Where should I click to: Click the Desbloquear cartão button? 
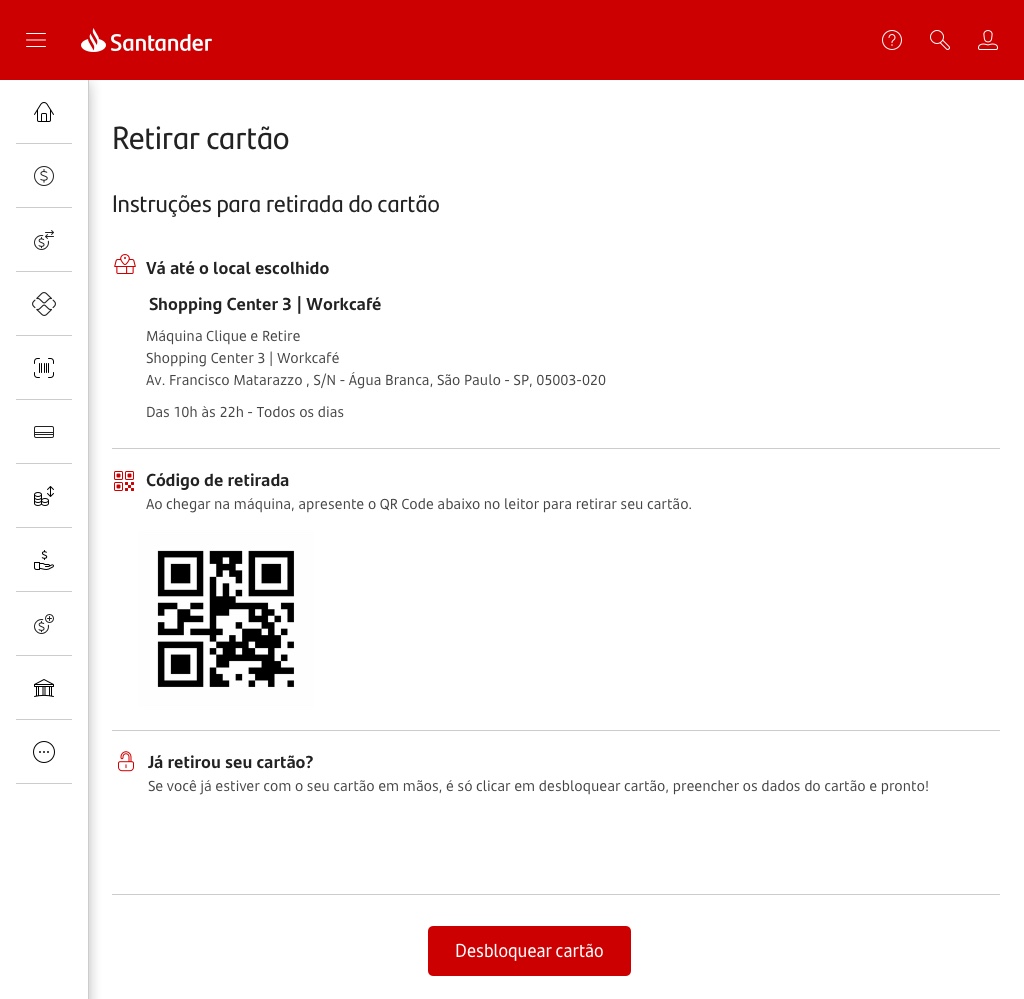[x=529, y=951]
